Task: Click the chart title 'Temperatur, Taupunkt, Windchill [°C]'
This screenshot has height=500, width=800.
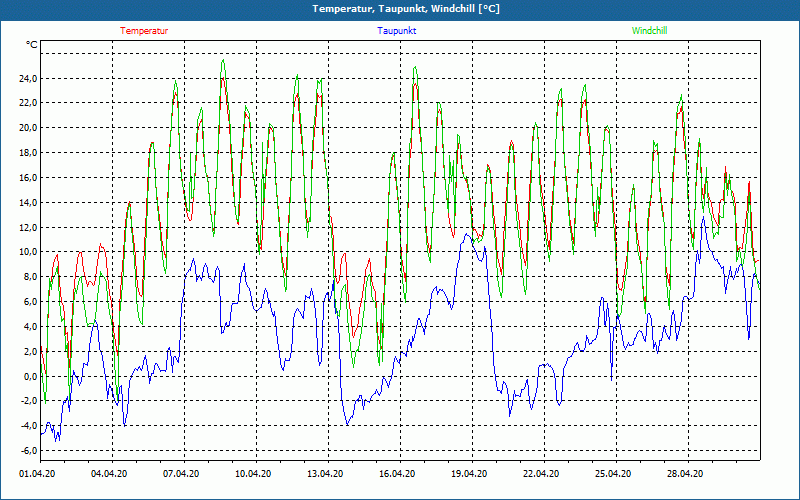Action: tap(406, 9)
